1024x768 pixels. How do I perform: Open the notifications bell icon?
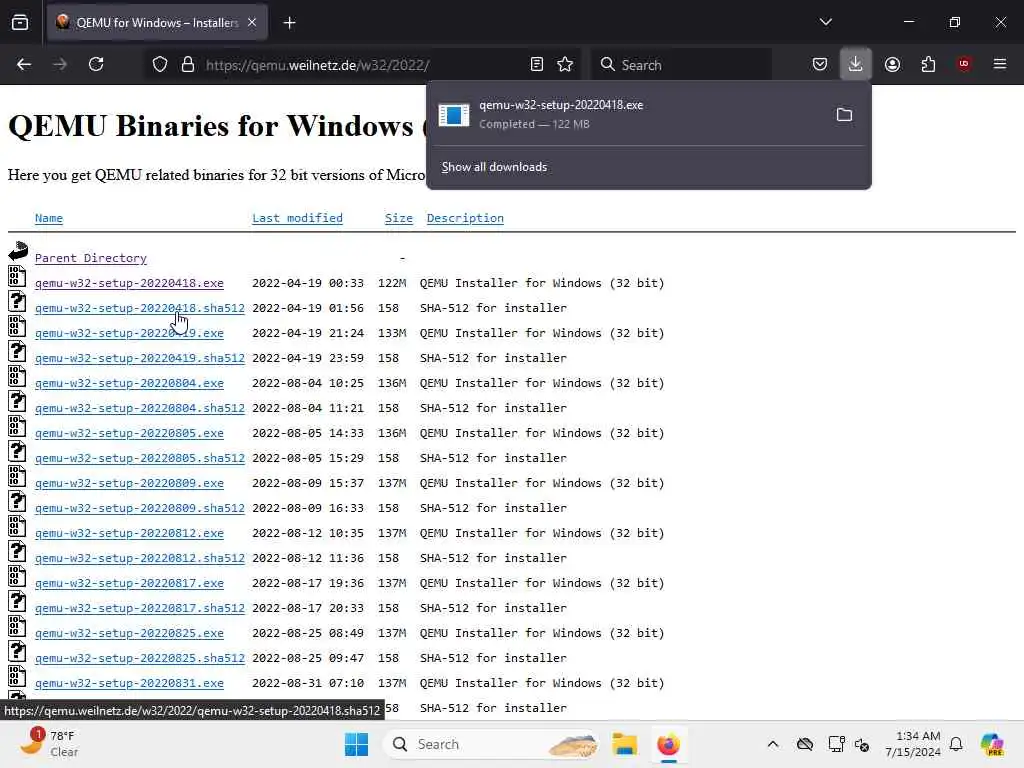click(x=956, y=744)
